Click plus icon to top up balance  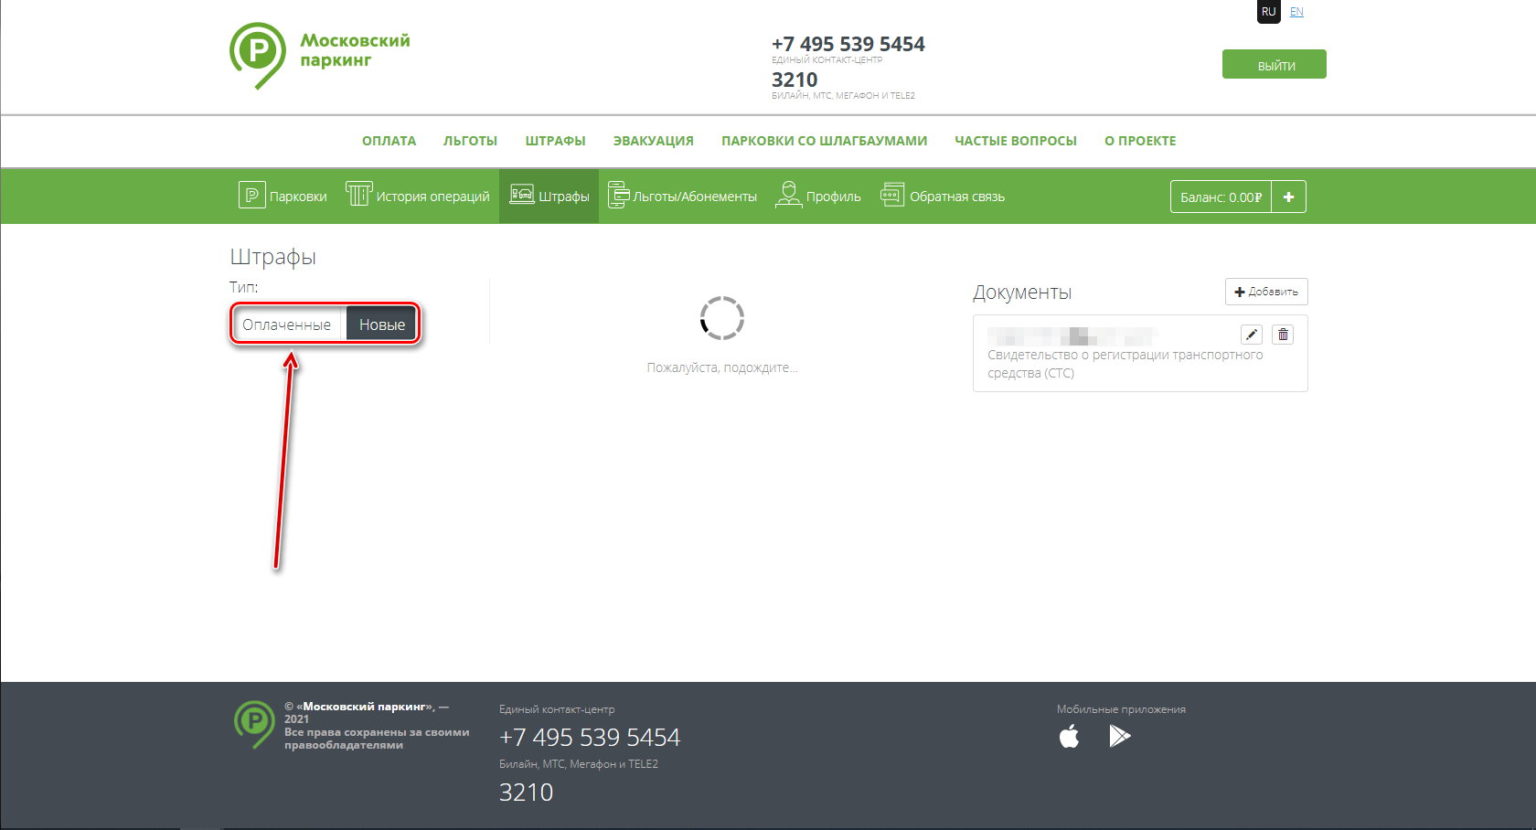point(1288,197)
